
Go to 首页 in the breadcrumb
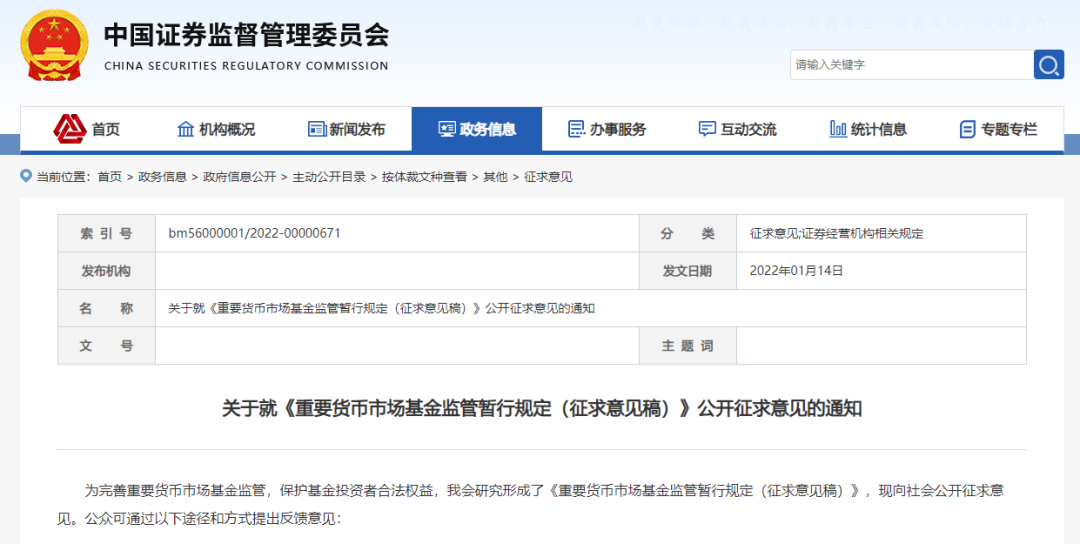click(110, 177)
